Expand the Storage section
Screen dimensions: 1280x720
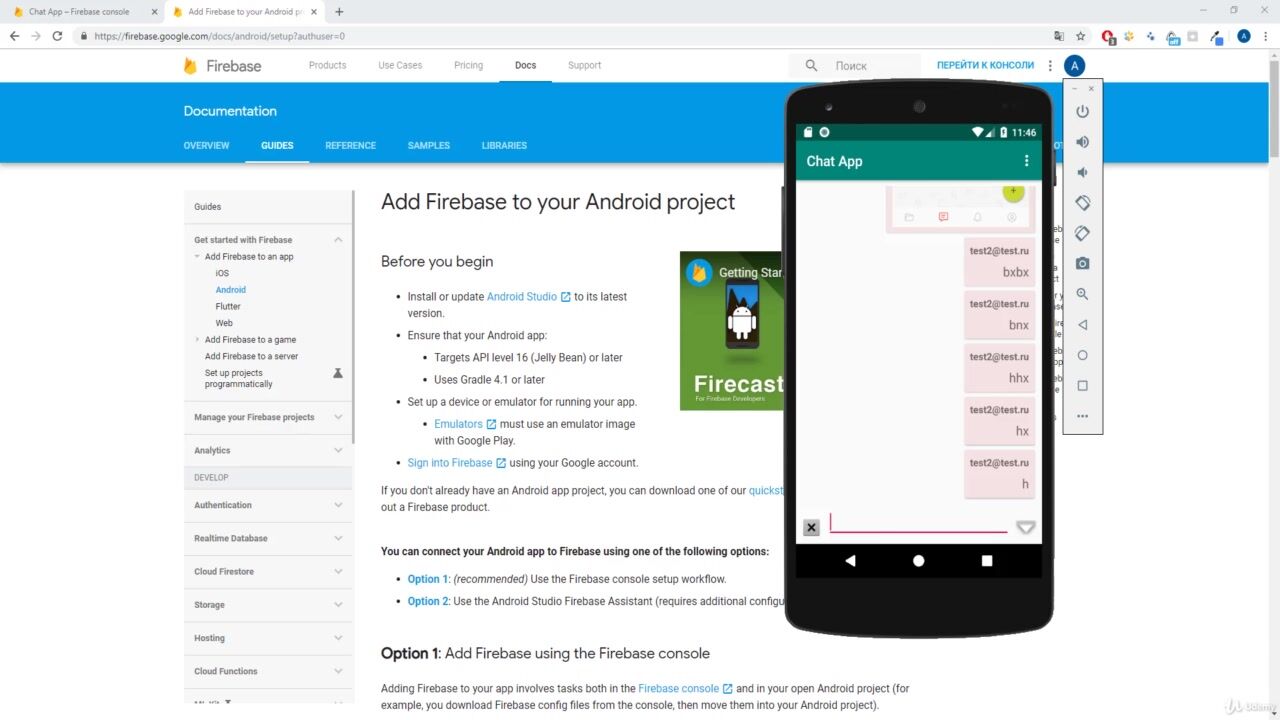coord(338,604)
